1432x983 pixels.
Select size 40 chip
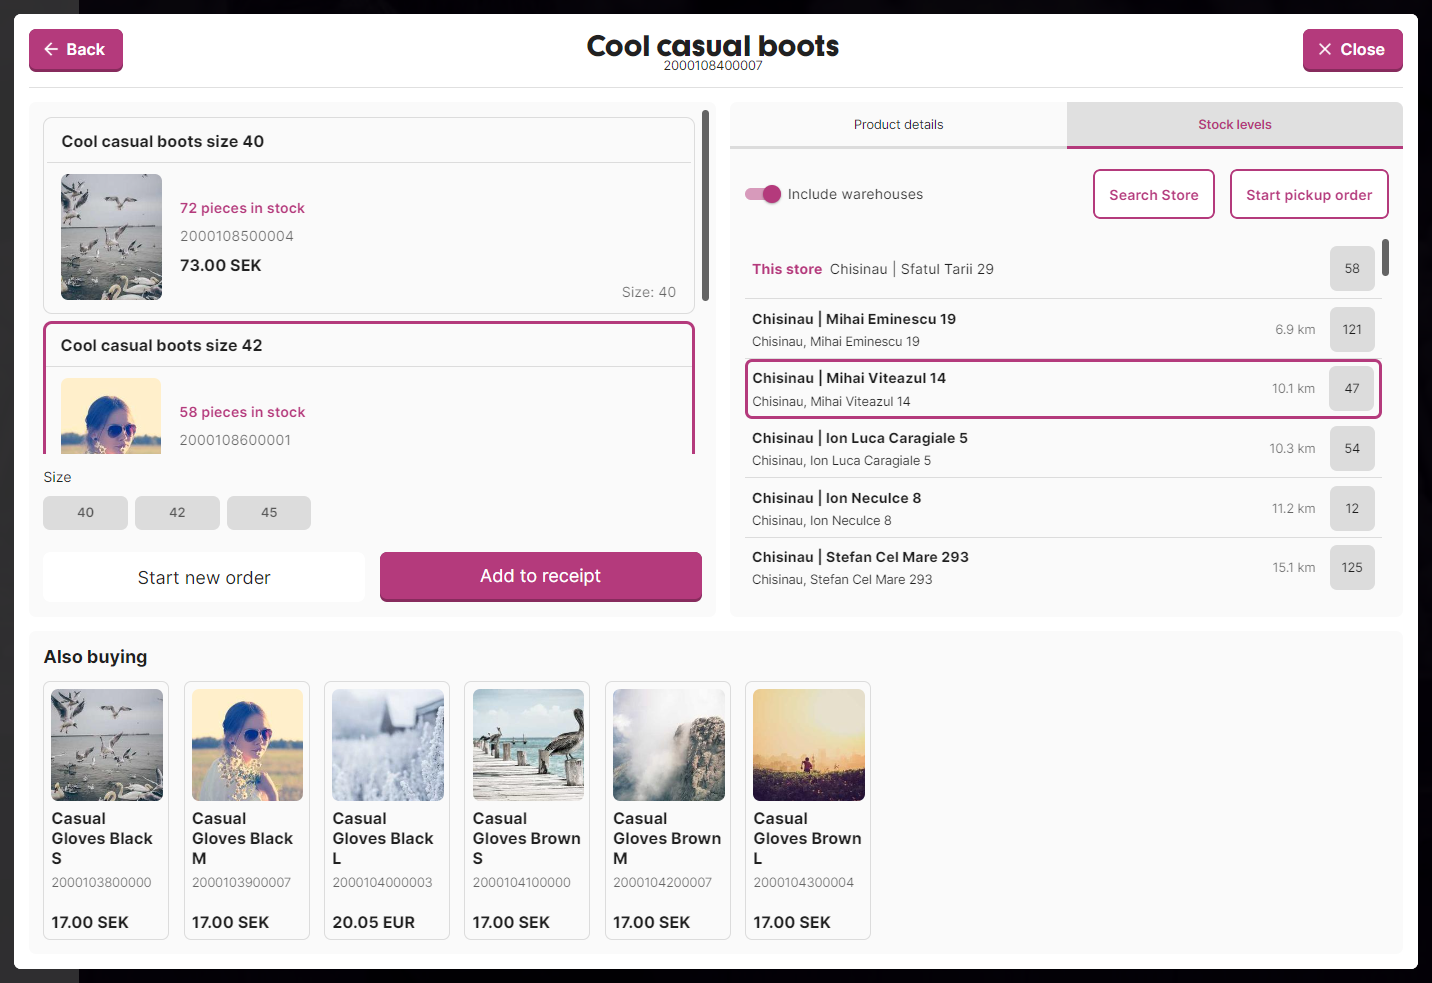tap(85, 513)
